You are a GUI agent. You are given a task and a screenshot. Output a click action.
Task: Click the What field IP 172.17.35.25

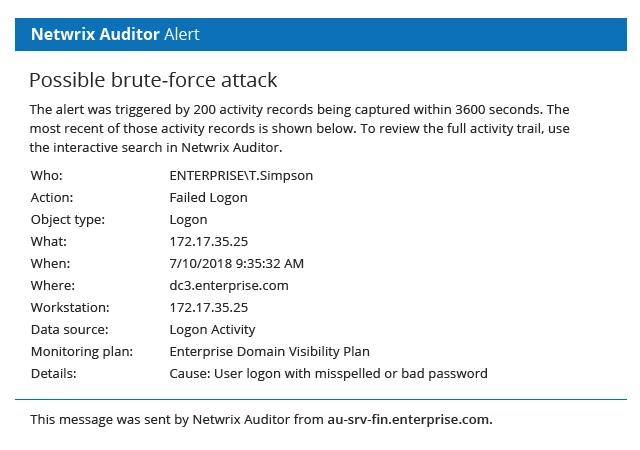[x=209, y=241]
